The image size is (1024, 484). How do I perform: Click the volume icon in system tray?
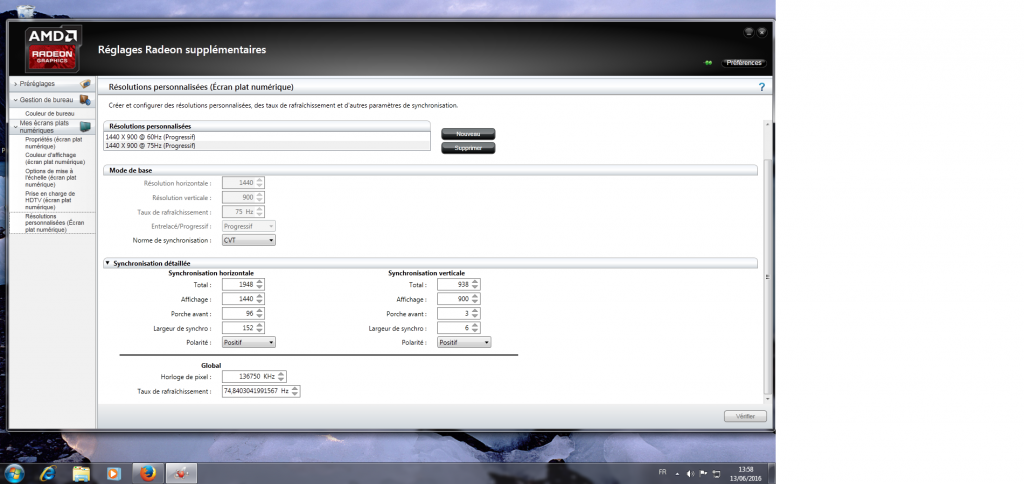coord(690,474)
